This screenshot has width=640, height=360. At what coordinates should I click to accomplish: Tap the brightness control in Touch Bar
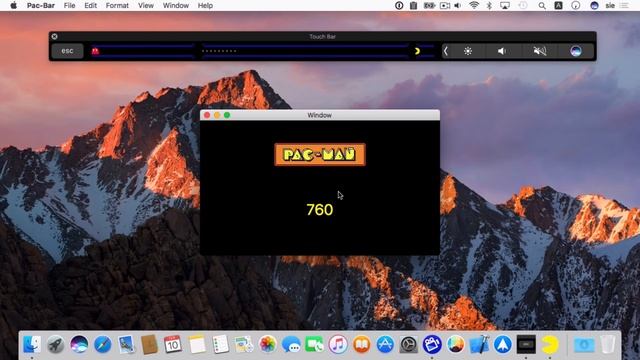tap(468, 51)
